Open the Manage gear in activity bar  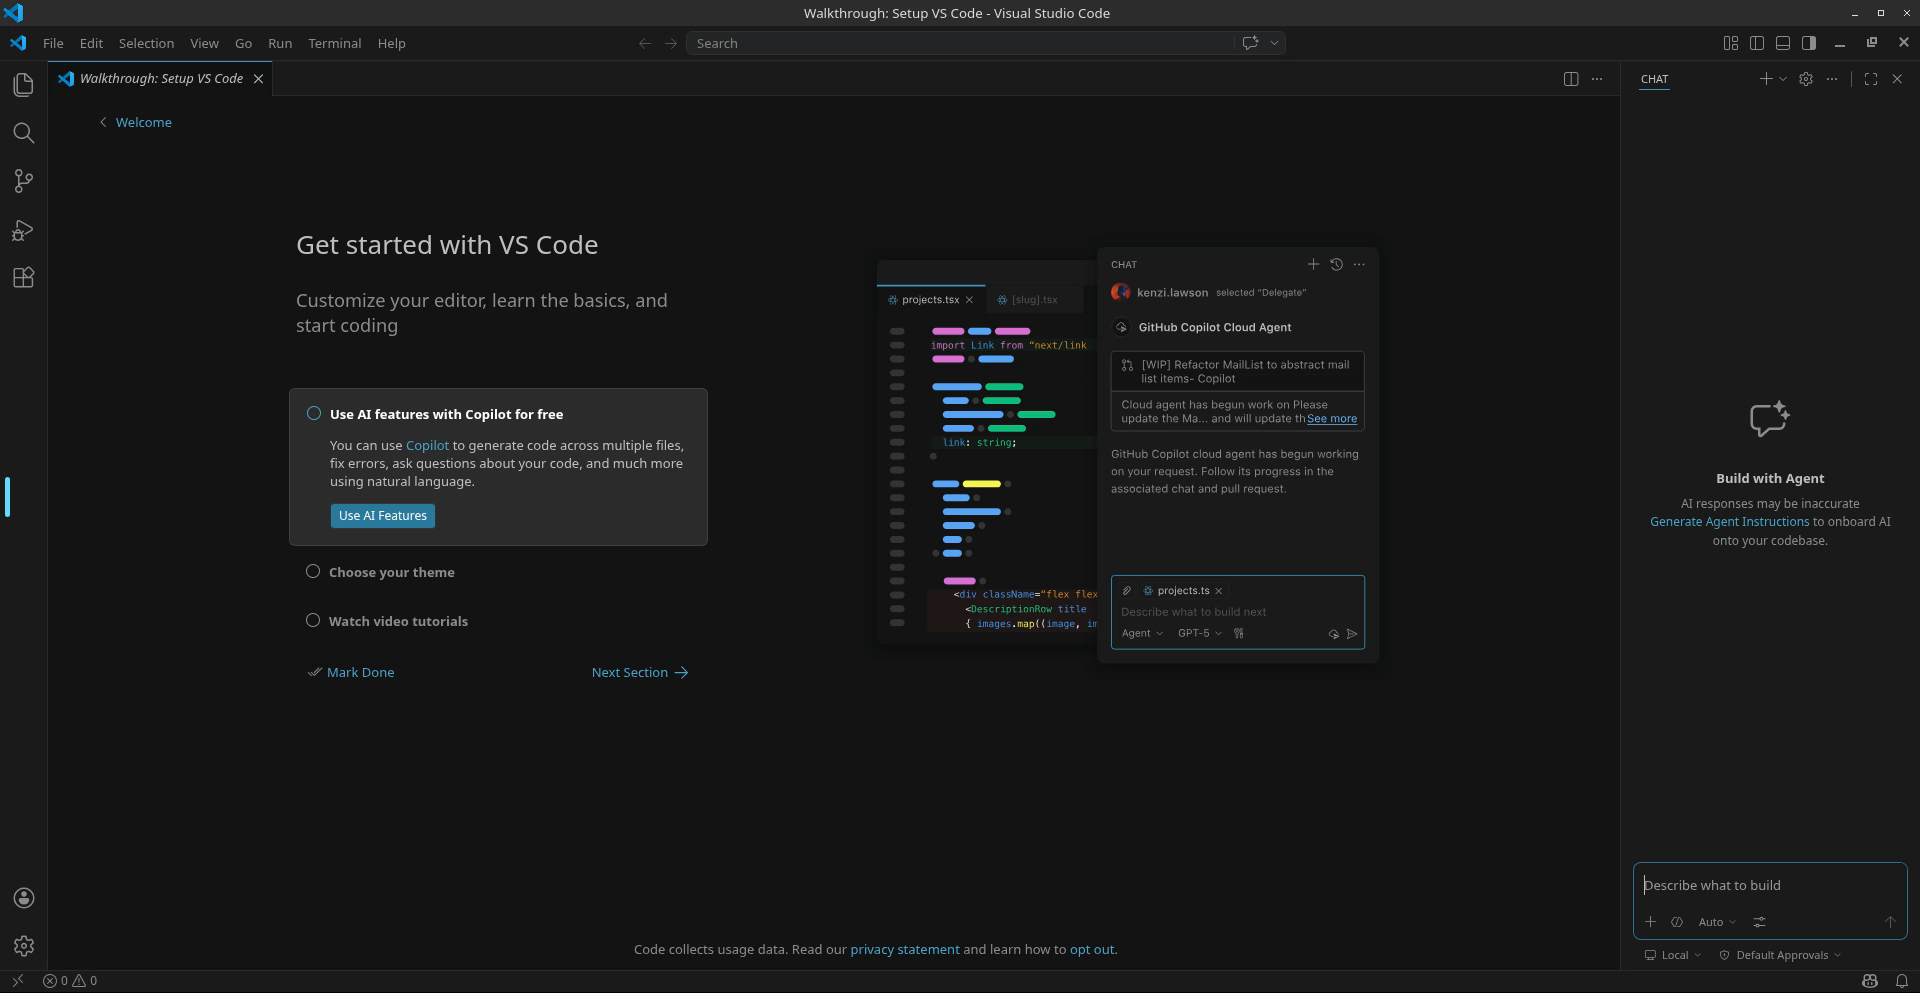(x=24, y=946)
